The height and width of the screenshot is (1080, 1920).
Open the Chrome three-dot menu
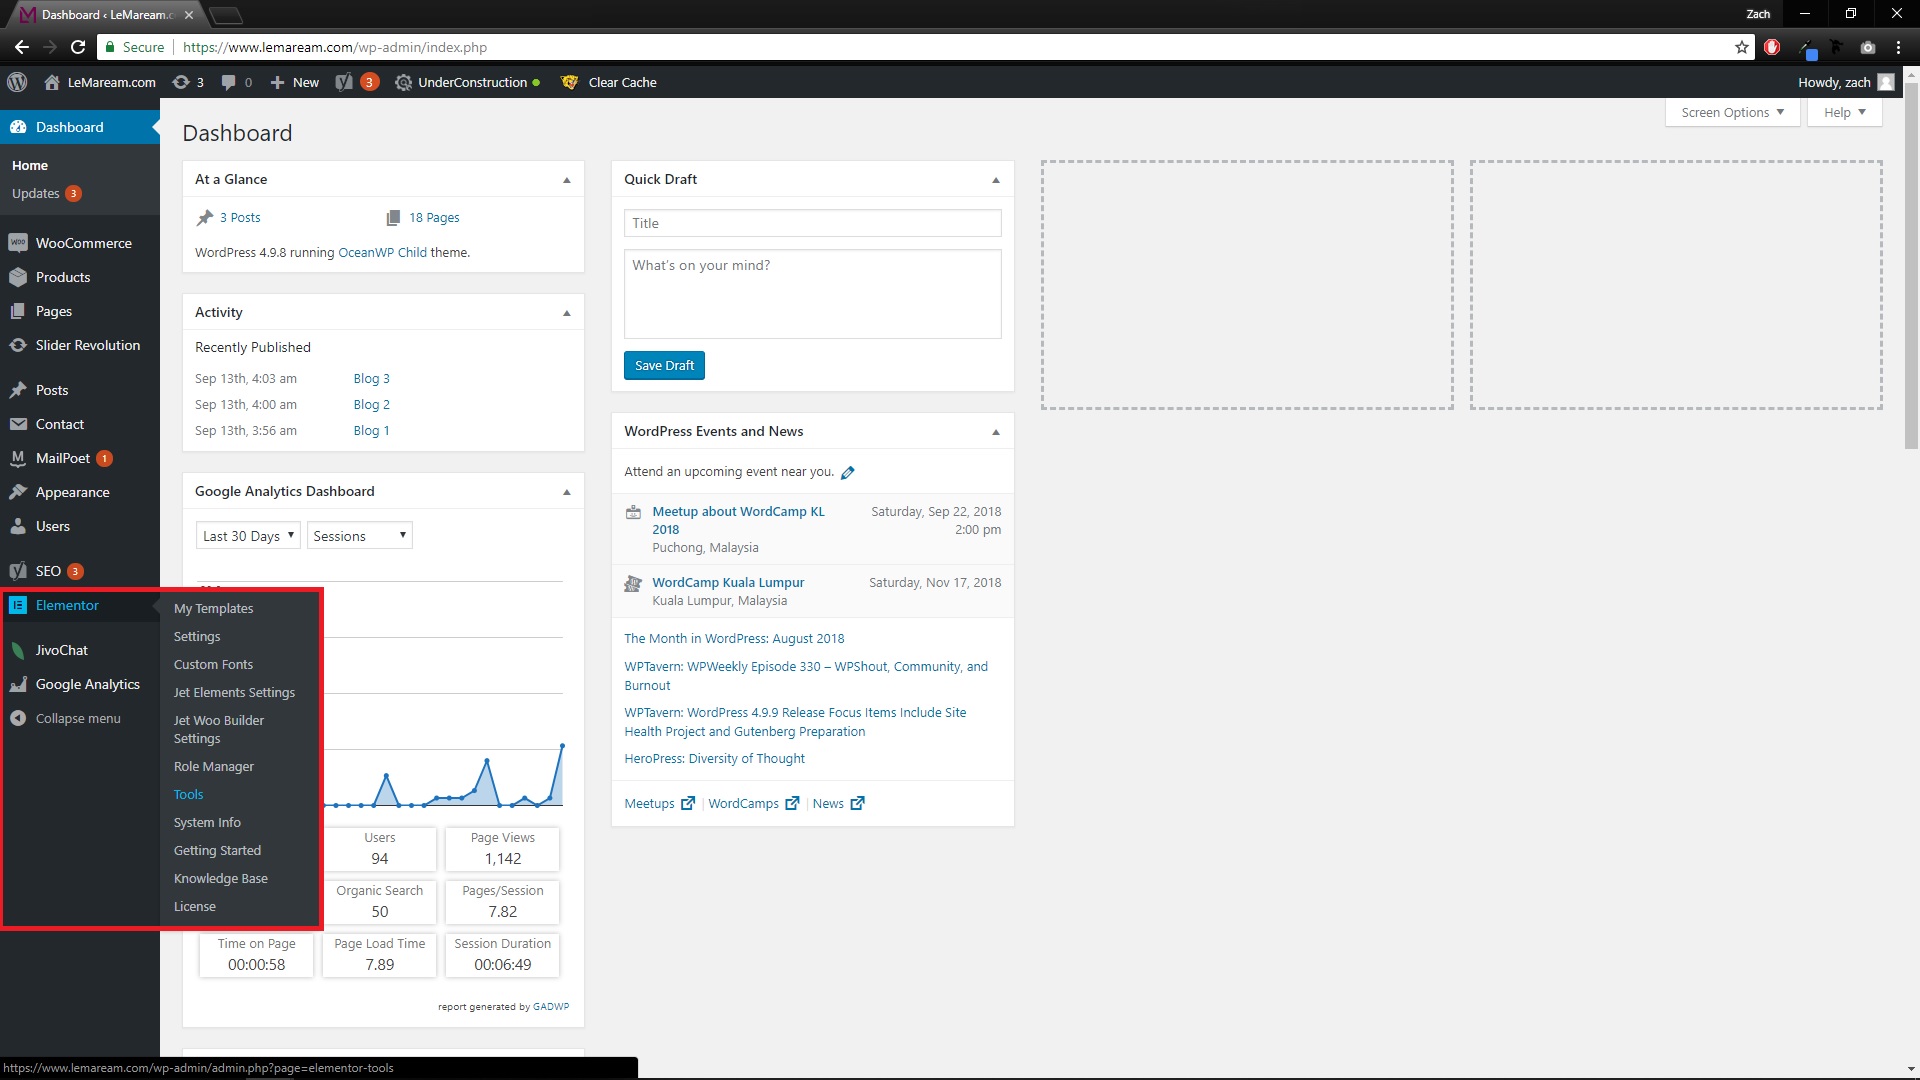pyautogui.click(x=1898, y=47)
